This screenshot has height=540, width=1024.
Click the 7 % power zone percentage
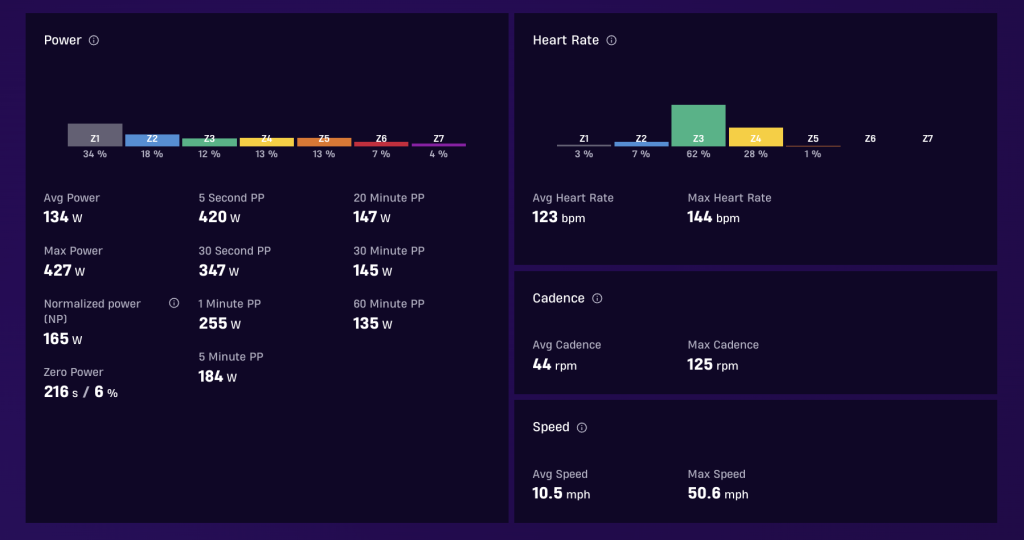381,154
